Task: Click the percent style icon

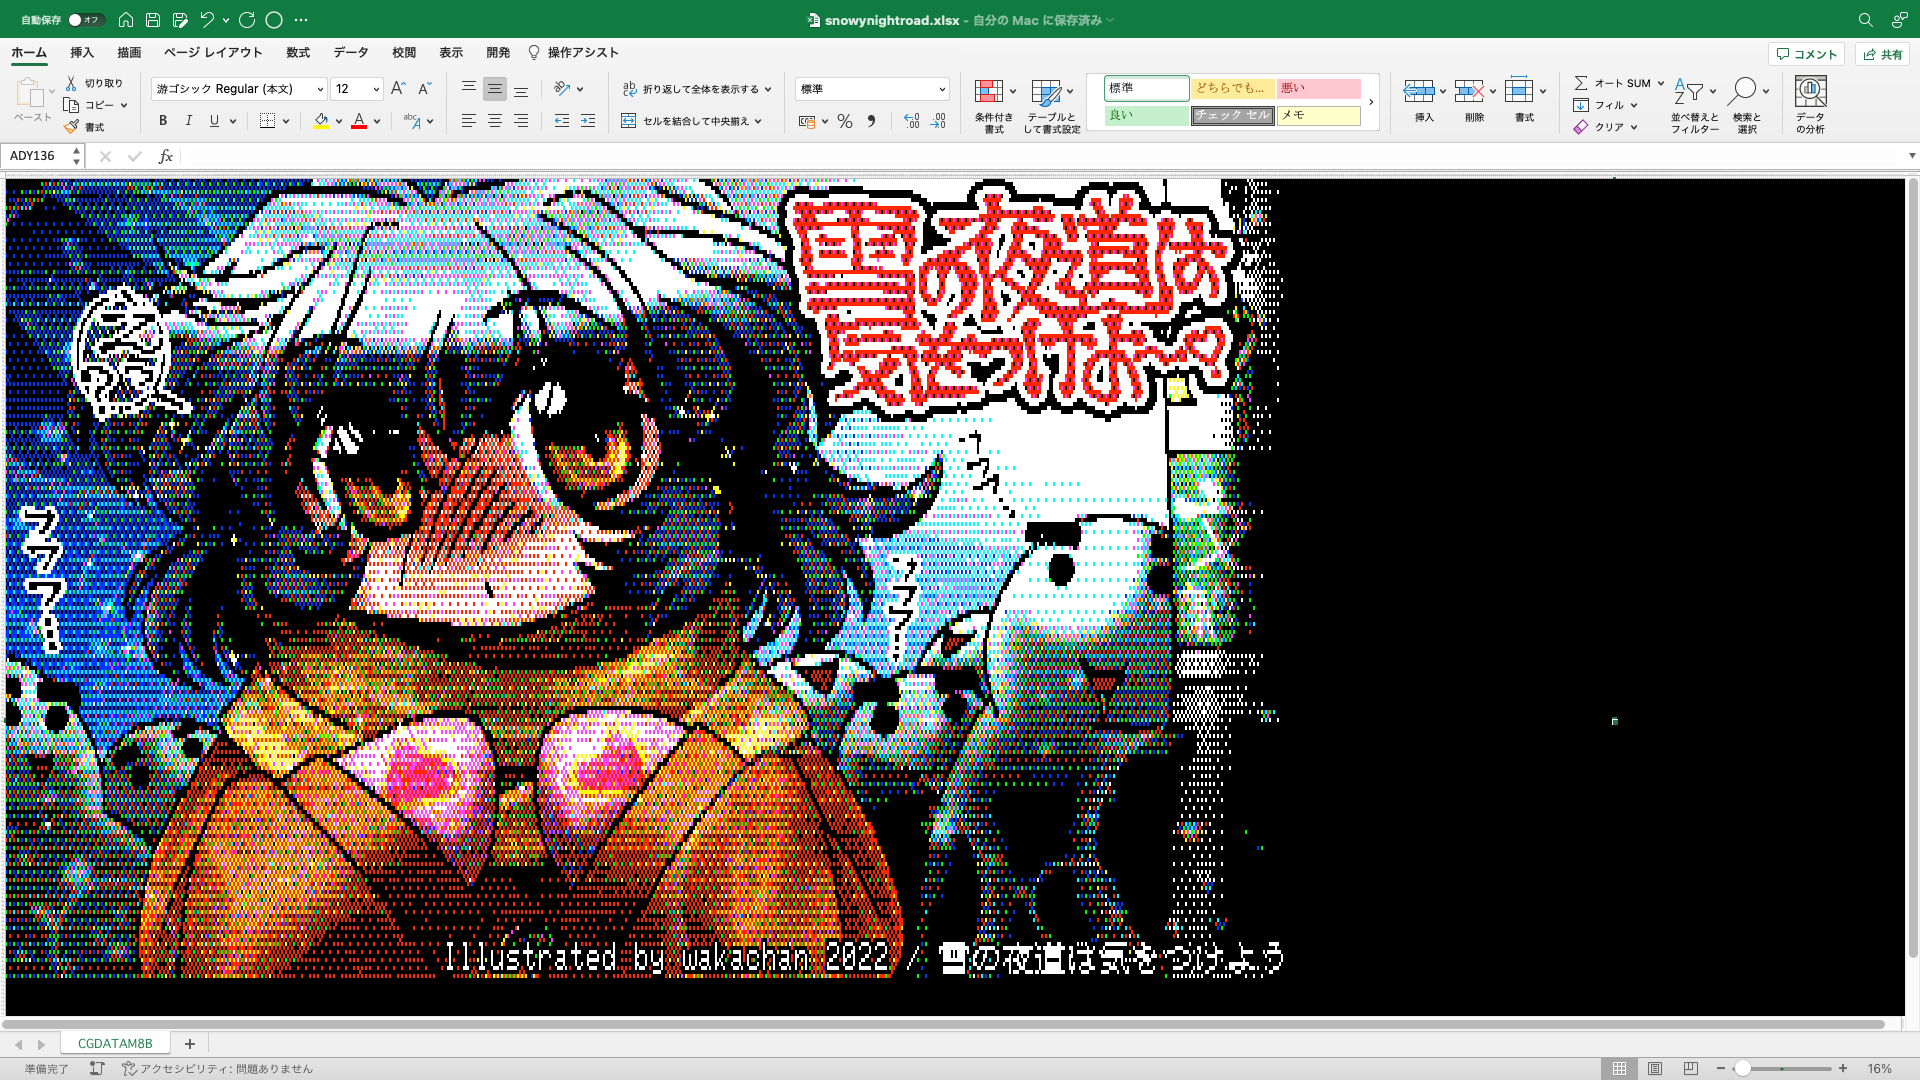Action: (845, 121)
